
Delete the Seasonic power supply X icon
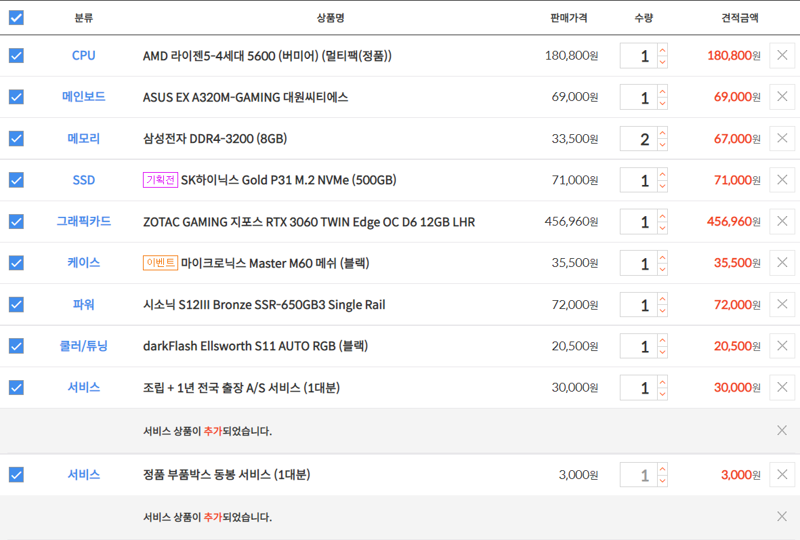click(x=782, y=304)
